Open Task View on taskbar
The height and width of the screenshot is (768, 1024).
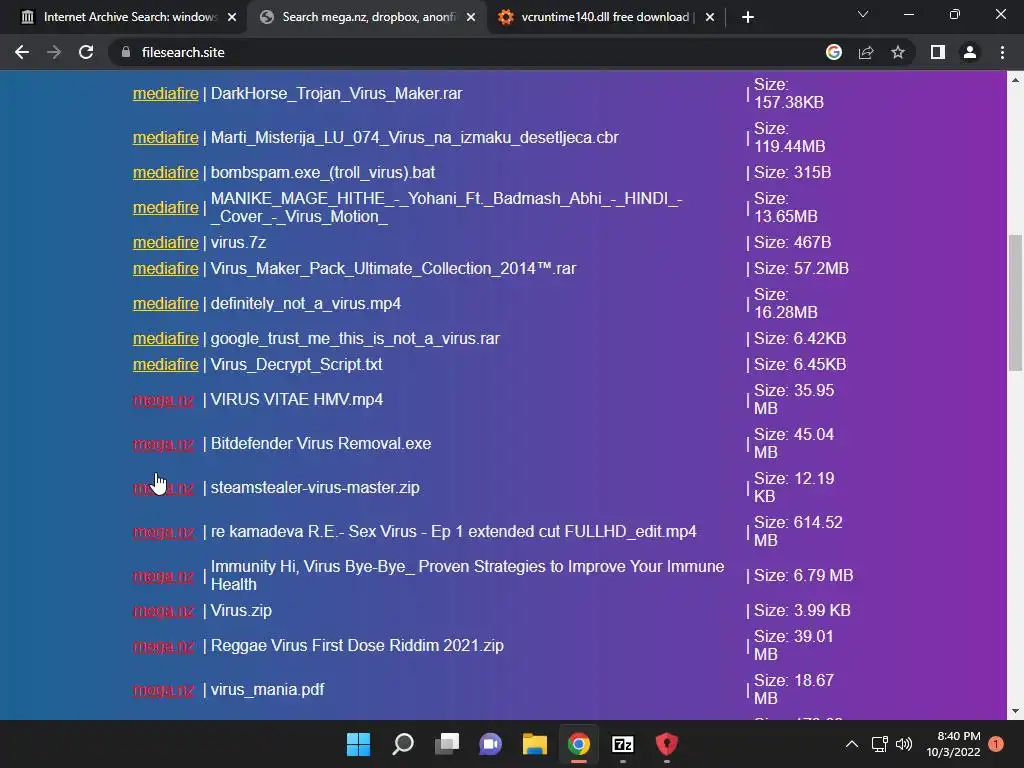click(x=447, y=744)
